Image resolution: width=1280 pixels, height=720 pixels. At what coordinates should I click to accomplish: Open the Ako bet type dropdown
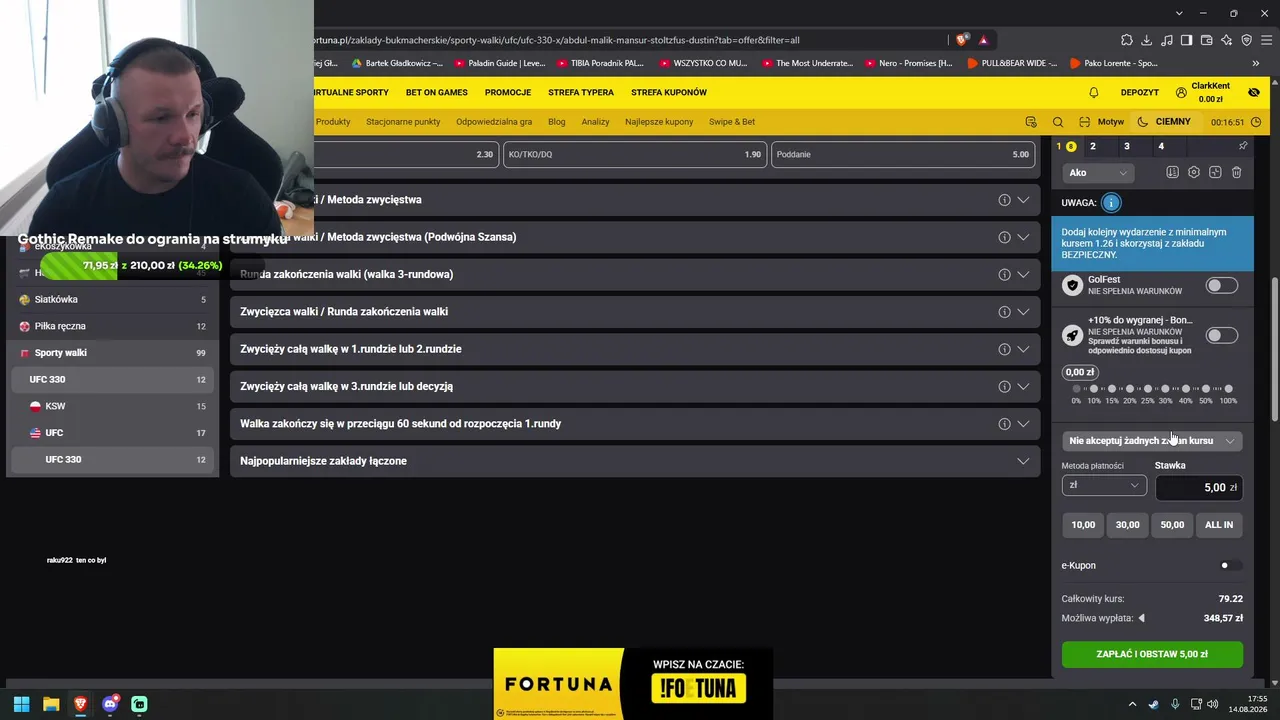point(1097,173)
